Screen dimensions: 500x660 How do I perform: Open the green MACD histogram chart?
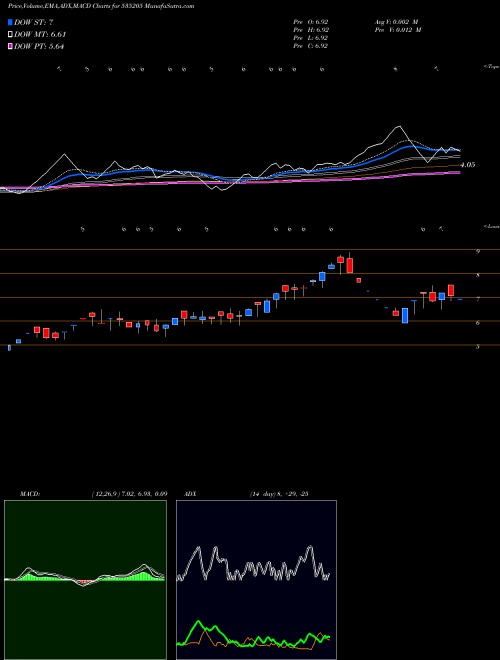pos(85,580)
